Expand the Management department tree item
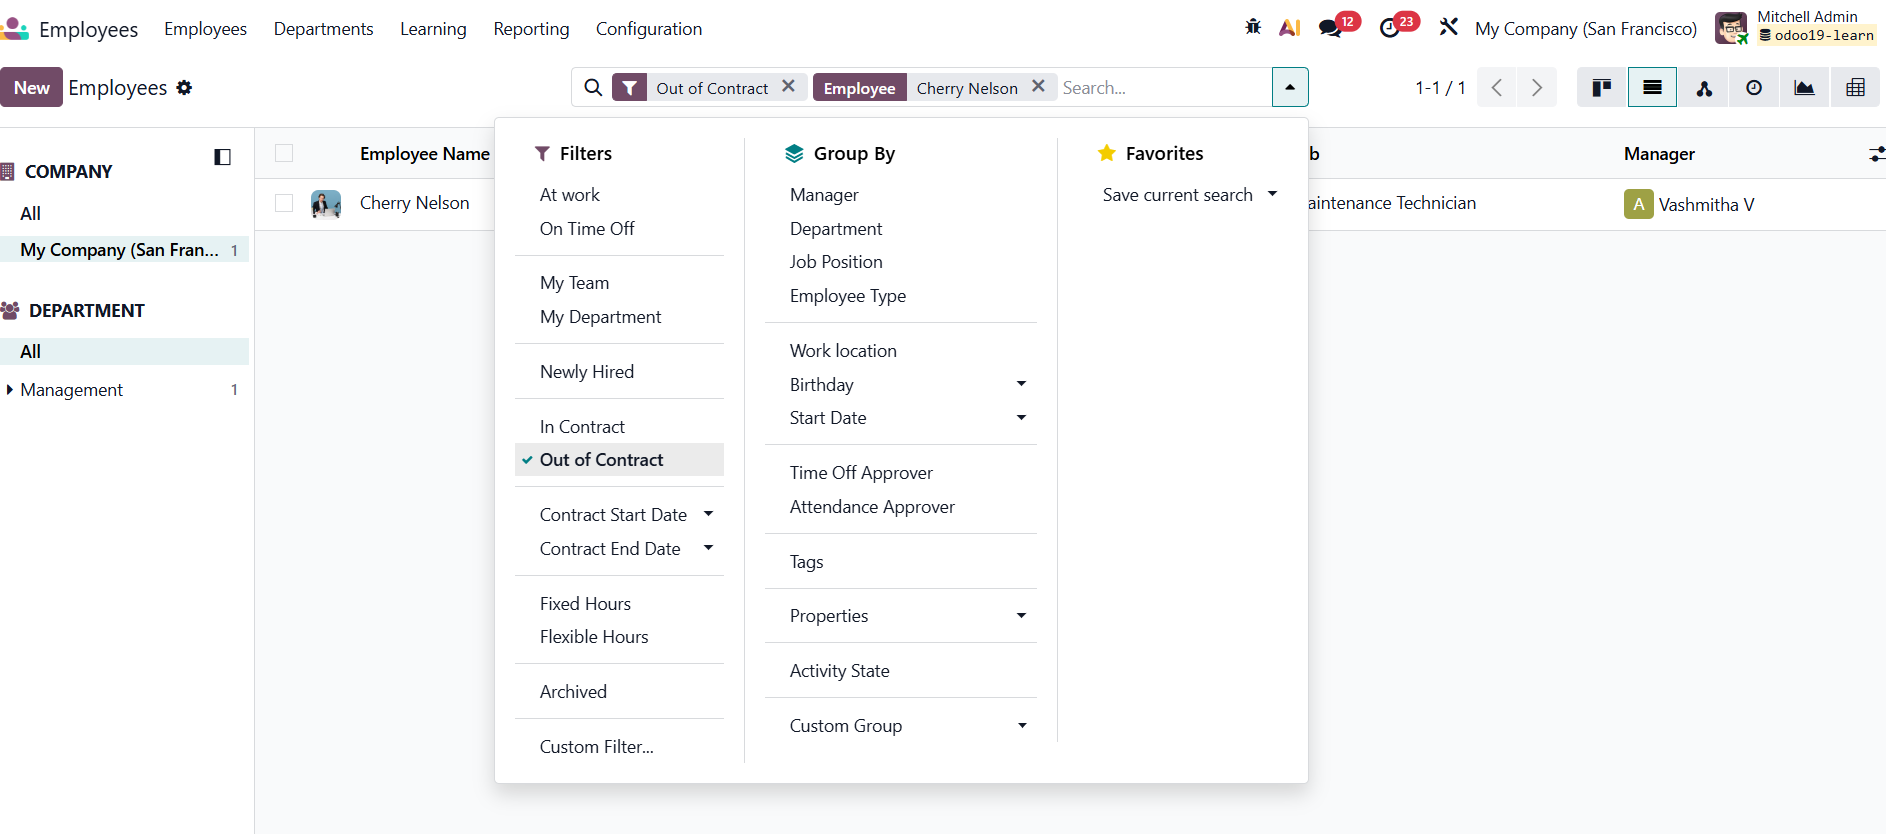The height and width of the screenshot is (834, 1886). tap(10, 390)
